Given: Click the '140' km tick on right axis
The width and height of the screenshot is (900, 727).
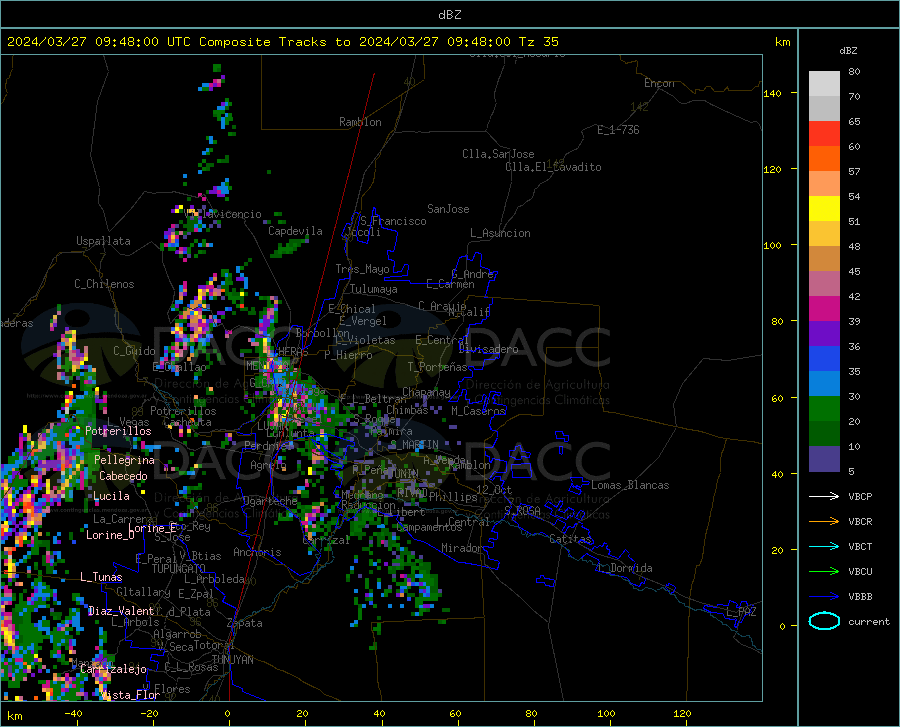Looking at the screenshot, I should click(772, 93).
